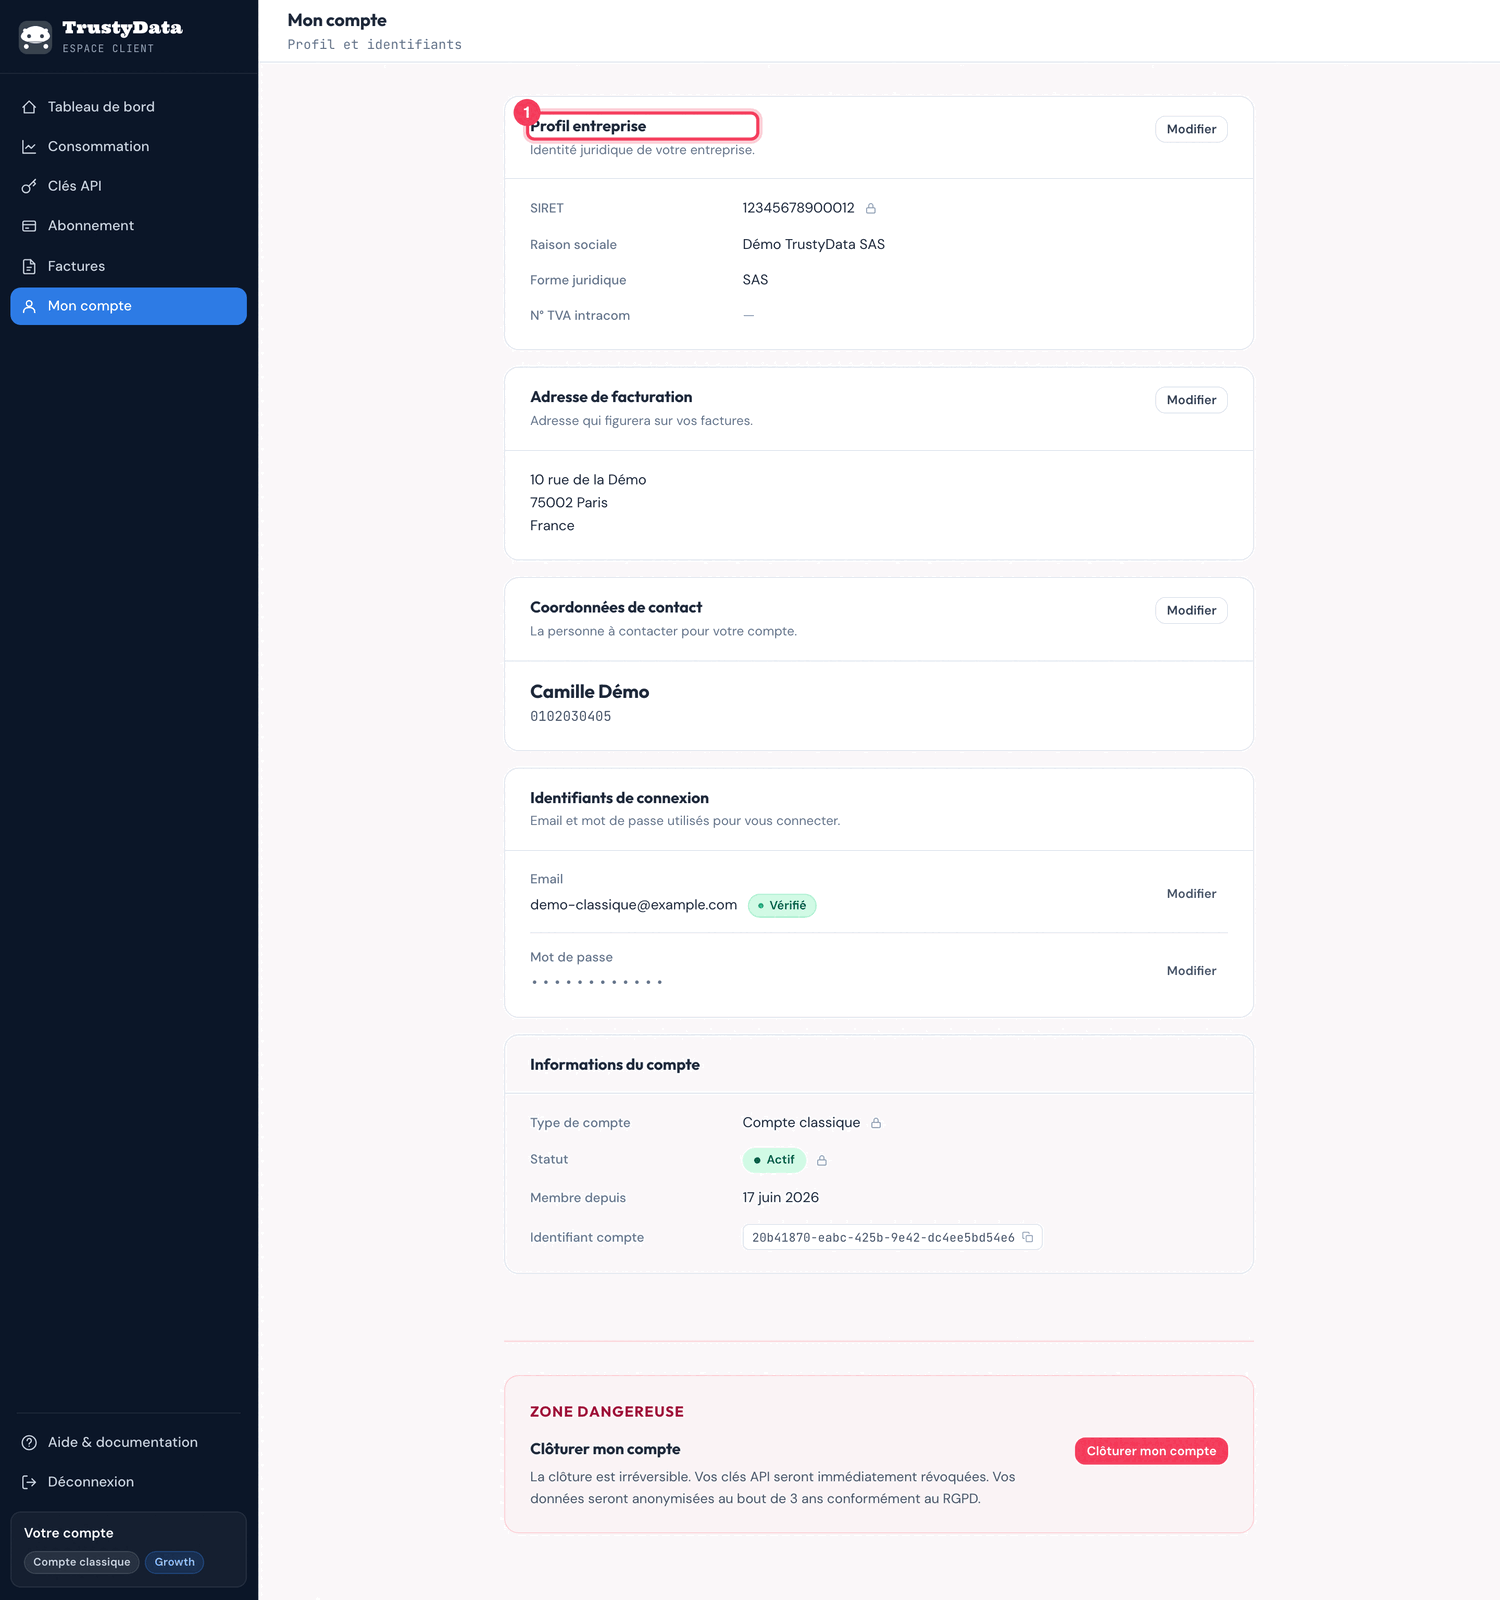Click the account identifier 20b41870-eabc-425b-9e42-dc4ee5bd54e6
The width and height of the screenshot is (1500, 1600).
[883, 1238]
